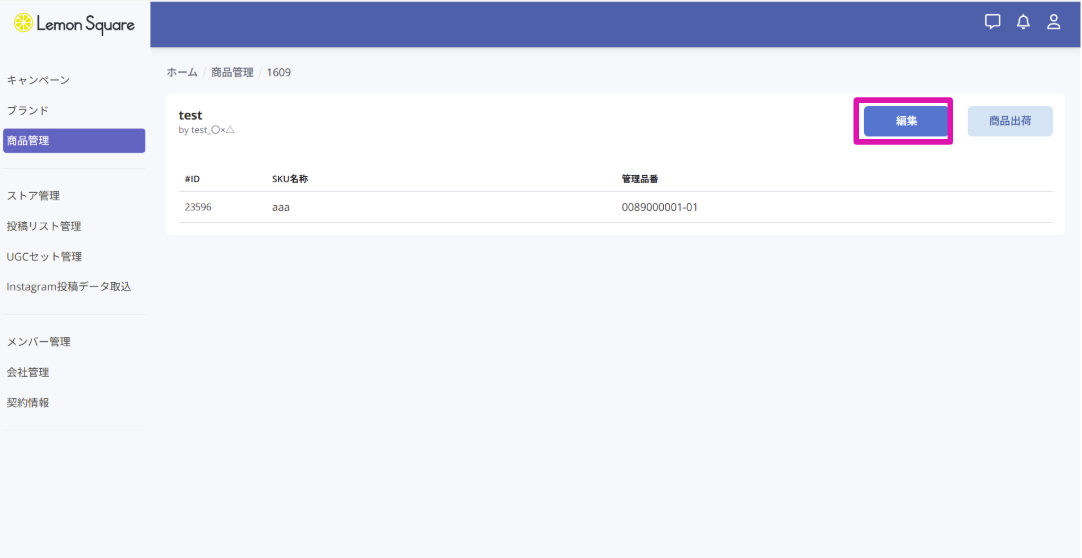The height and width of the screenshot is (558, 1082).
Task: Open 投稿リスト管理 menu item
Action: pos(44,226)
